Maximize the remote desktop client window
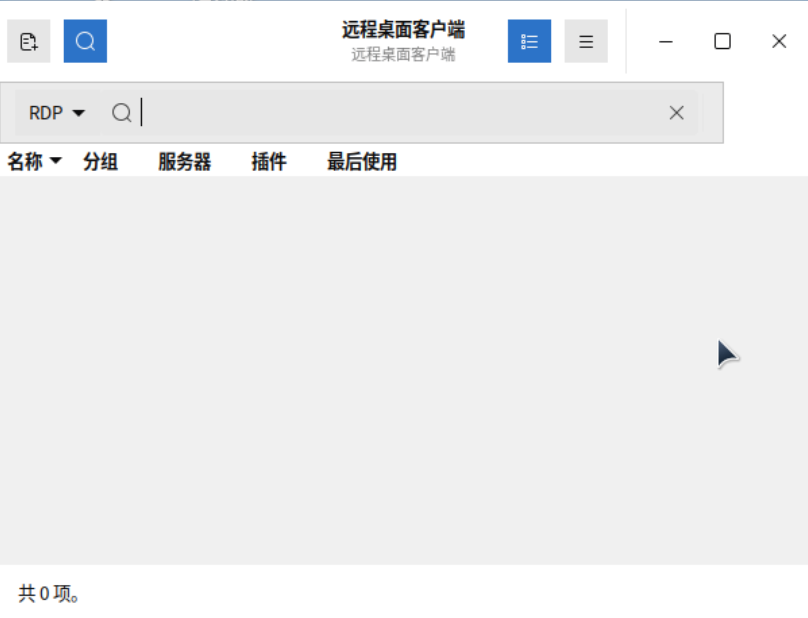Image resolution: width=808 pixels, height=618 pixels. [x=722, y=41]
